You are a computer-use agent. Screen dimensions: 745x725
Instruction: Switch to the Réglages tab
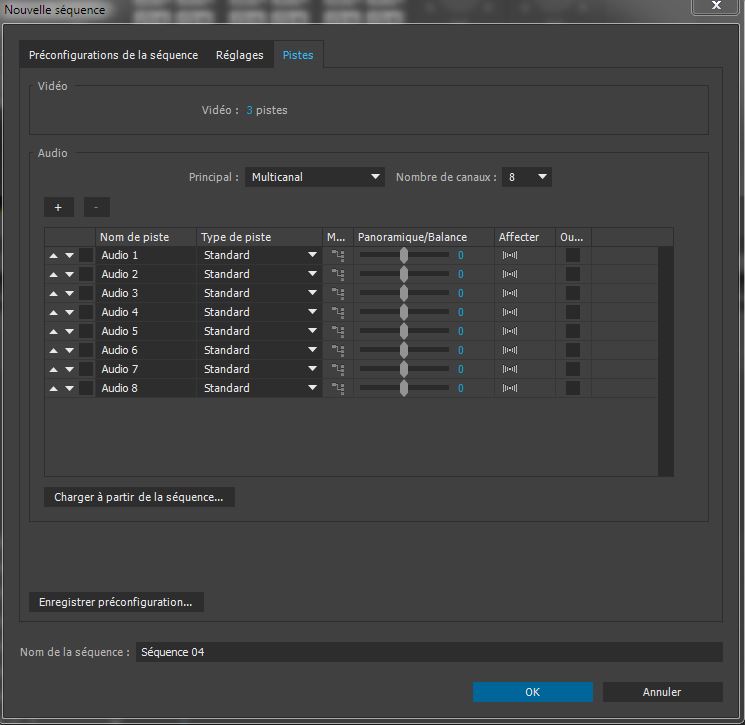[240, 55]
